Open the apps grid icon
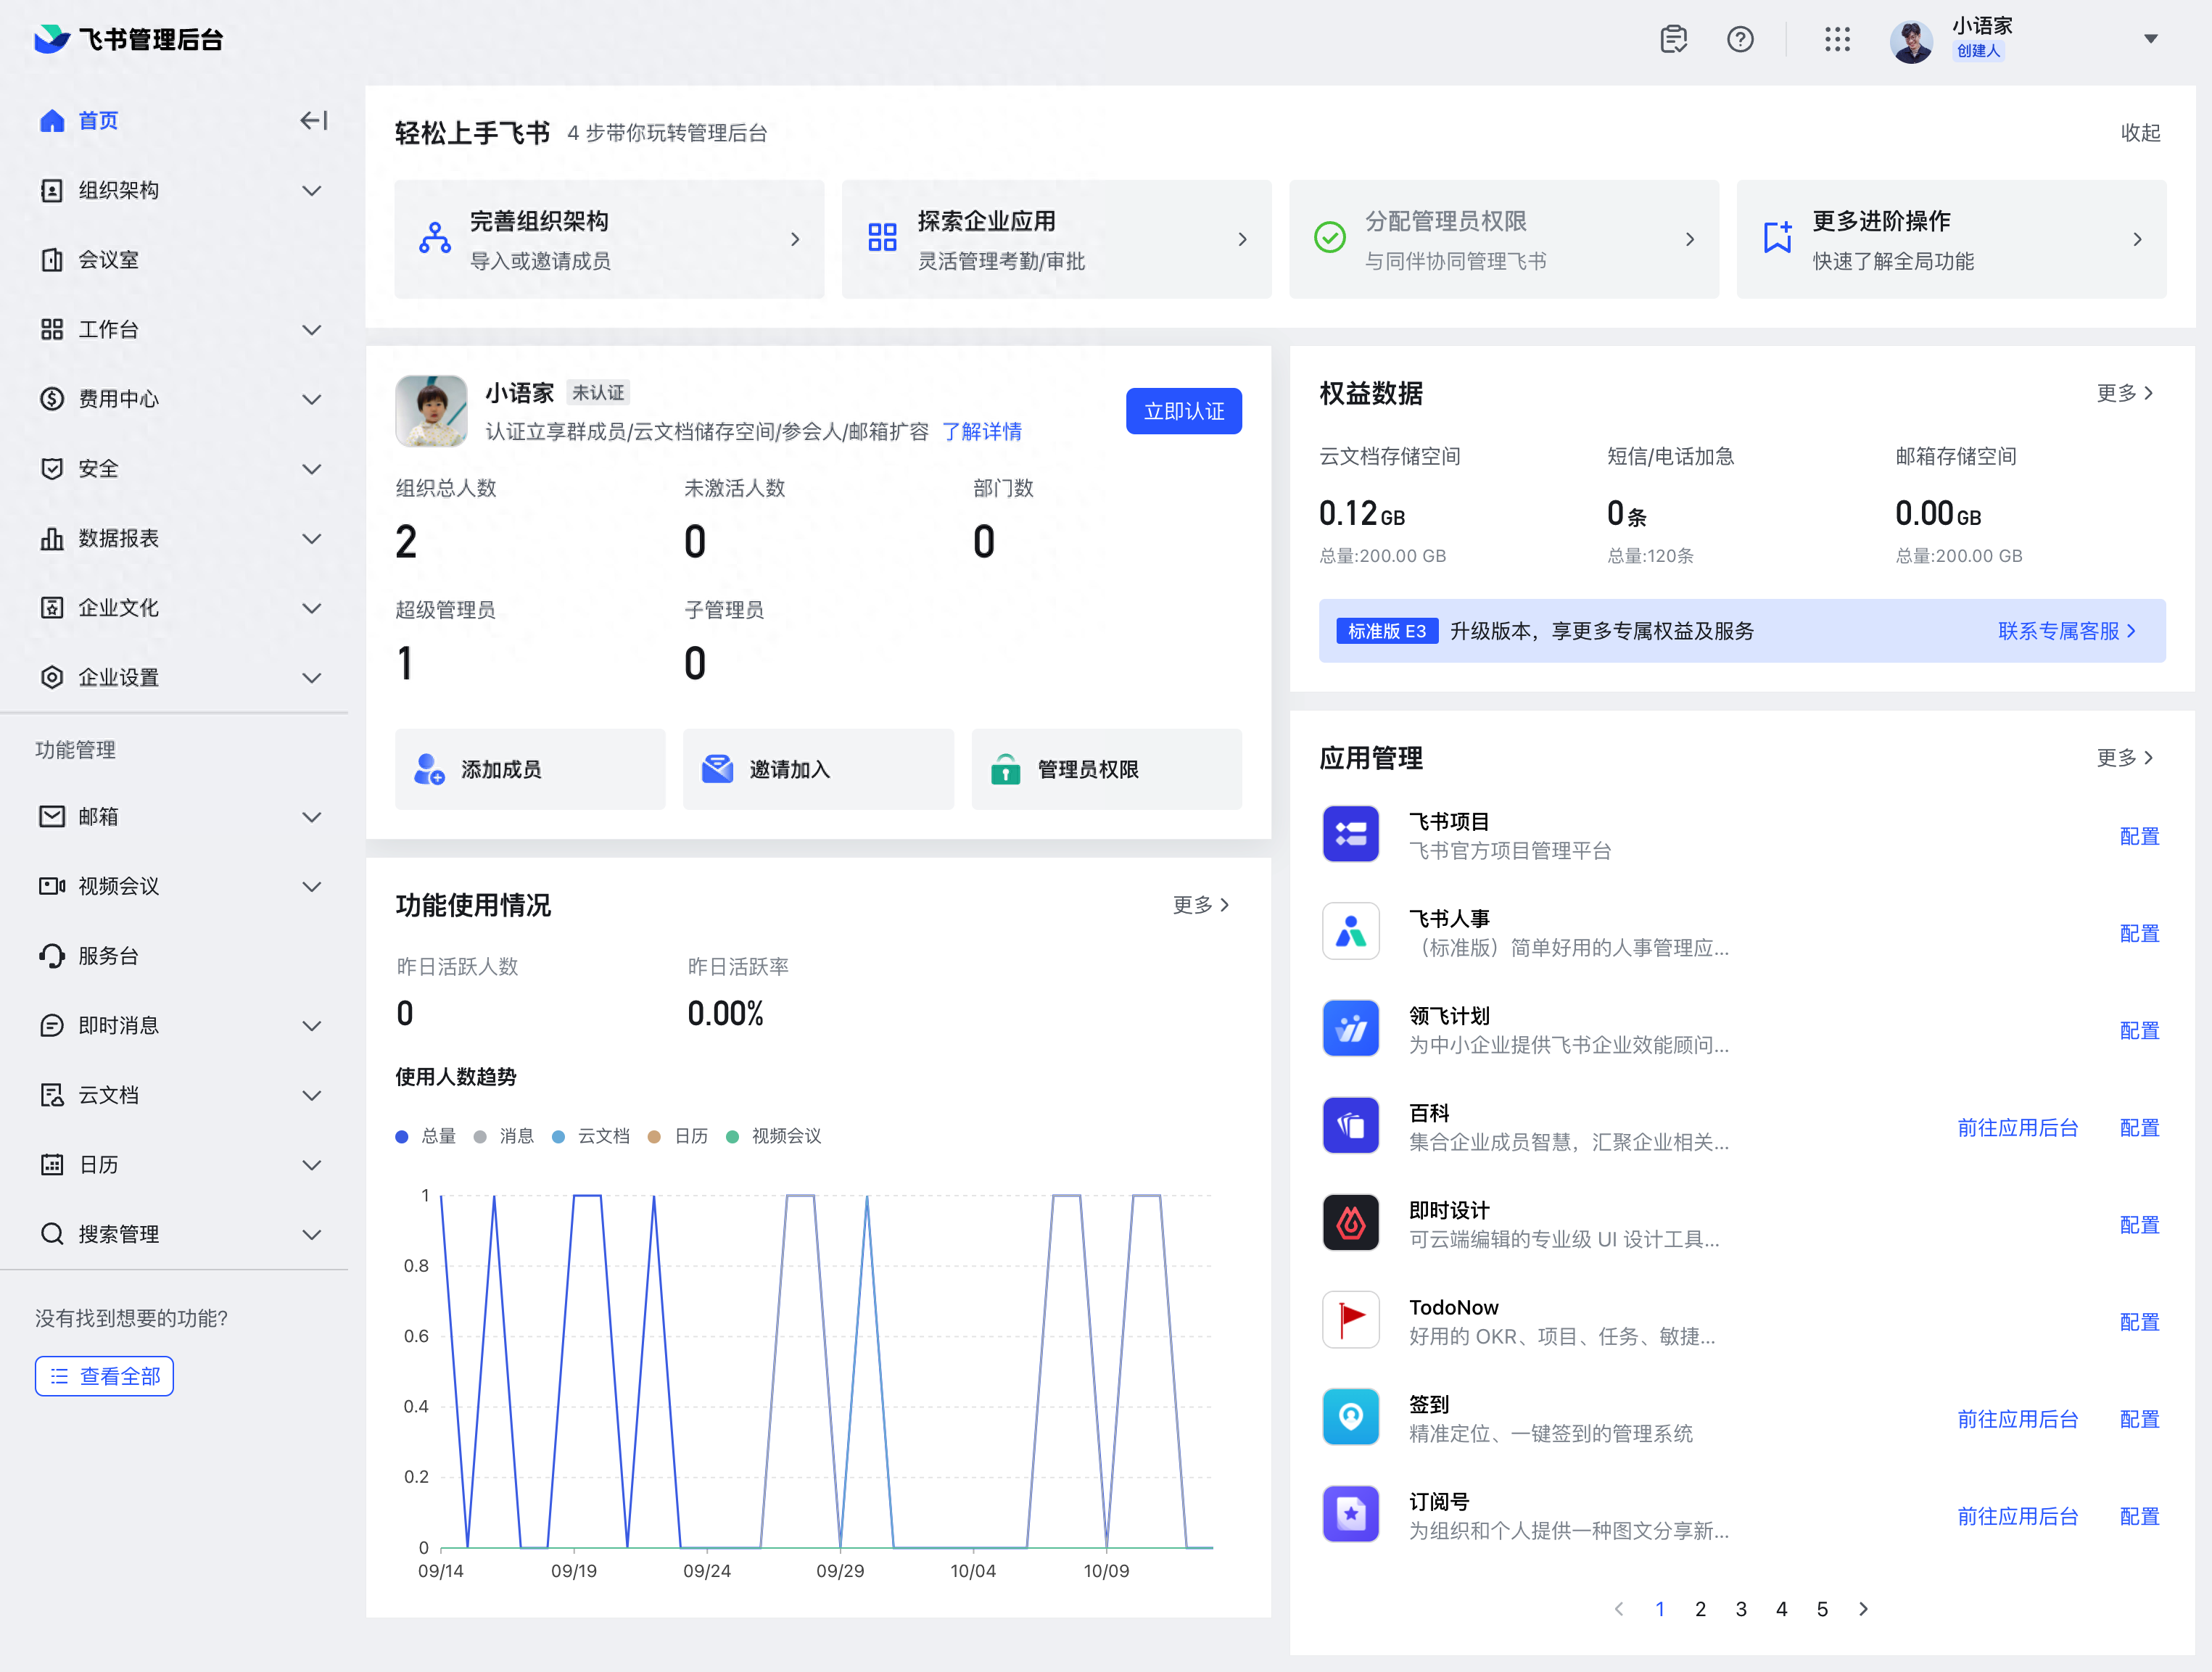The width and height of the screenshot is (2212, 1672). coord(1837,40)
